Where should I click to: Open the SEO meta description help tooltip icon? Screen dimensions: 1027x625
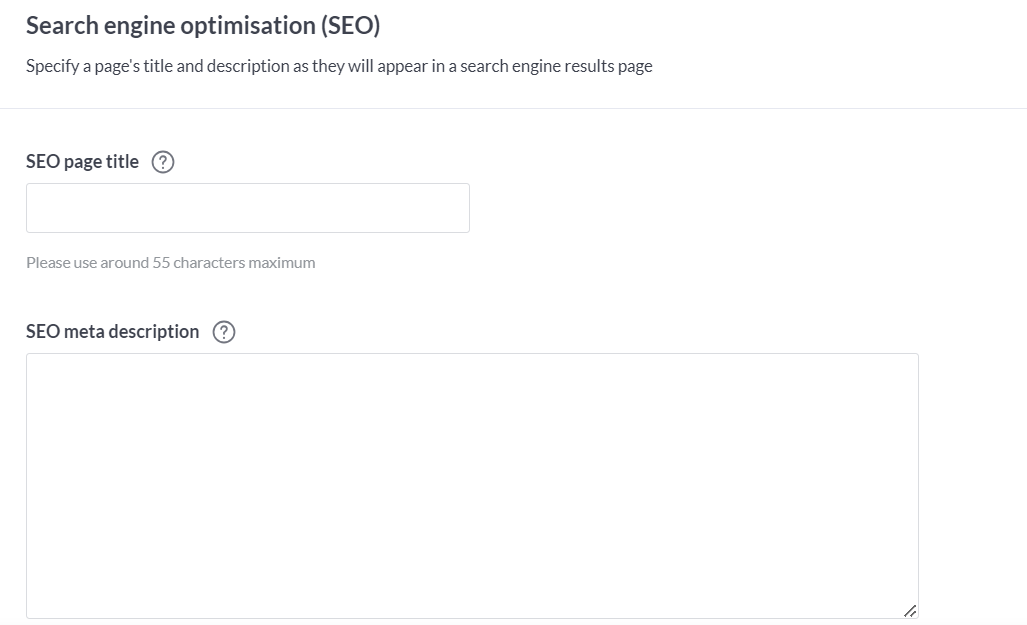pyautogui.click(x=225, y=332)
